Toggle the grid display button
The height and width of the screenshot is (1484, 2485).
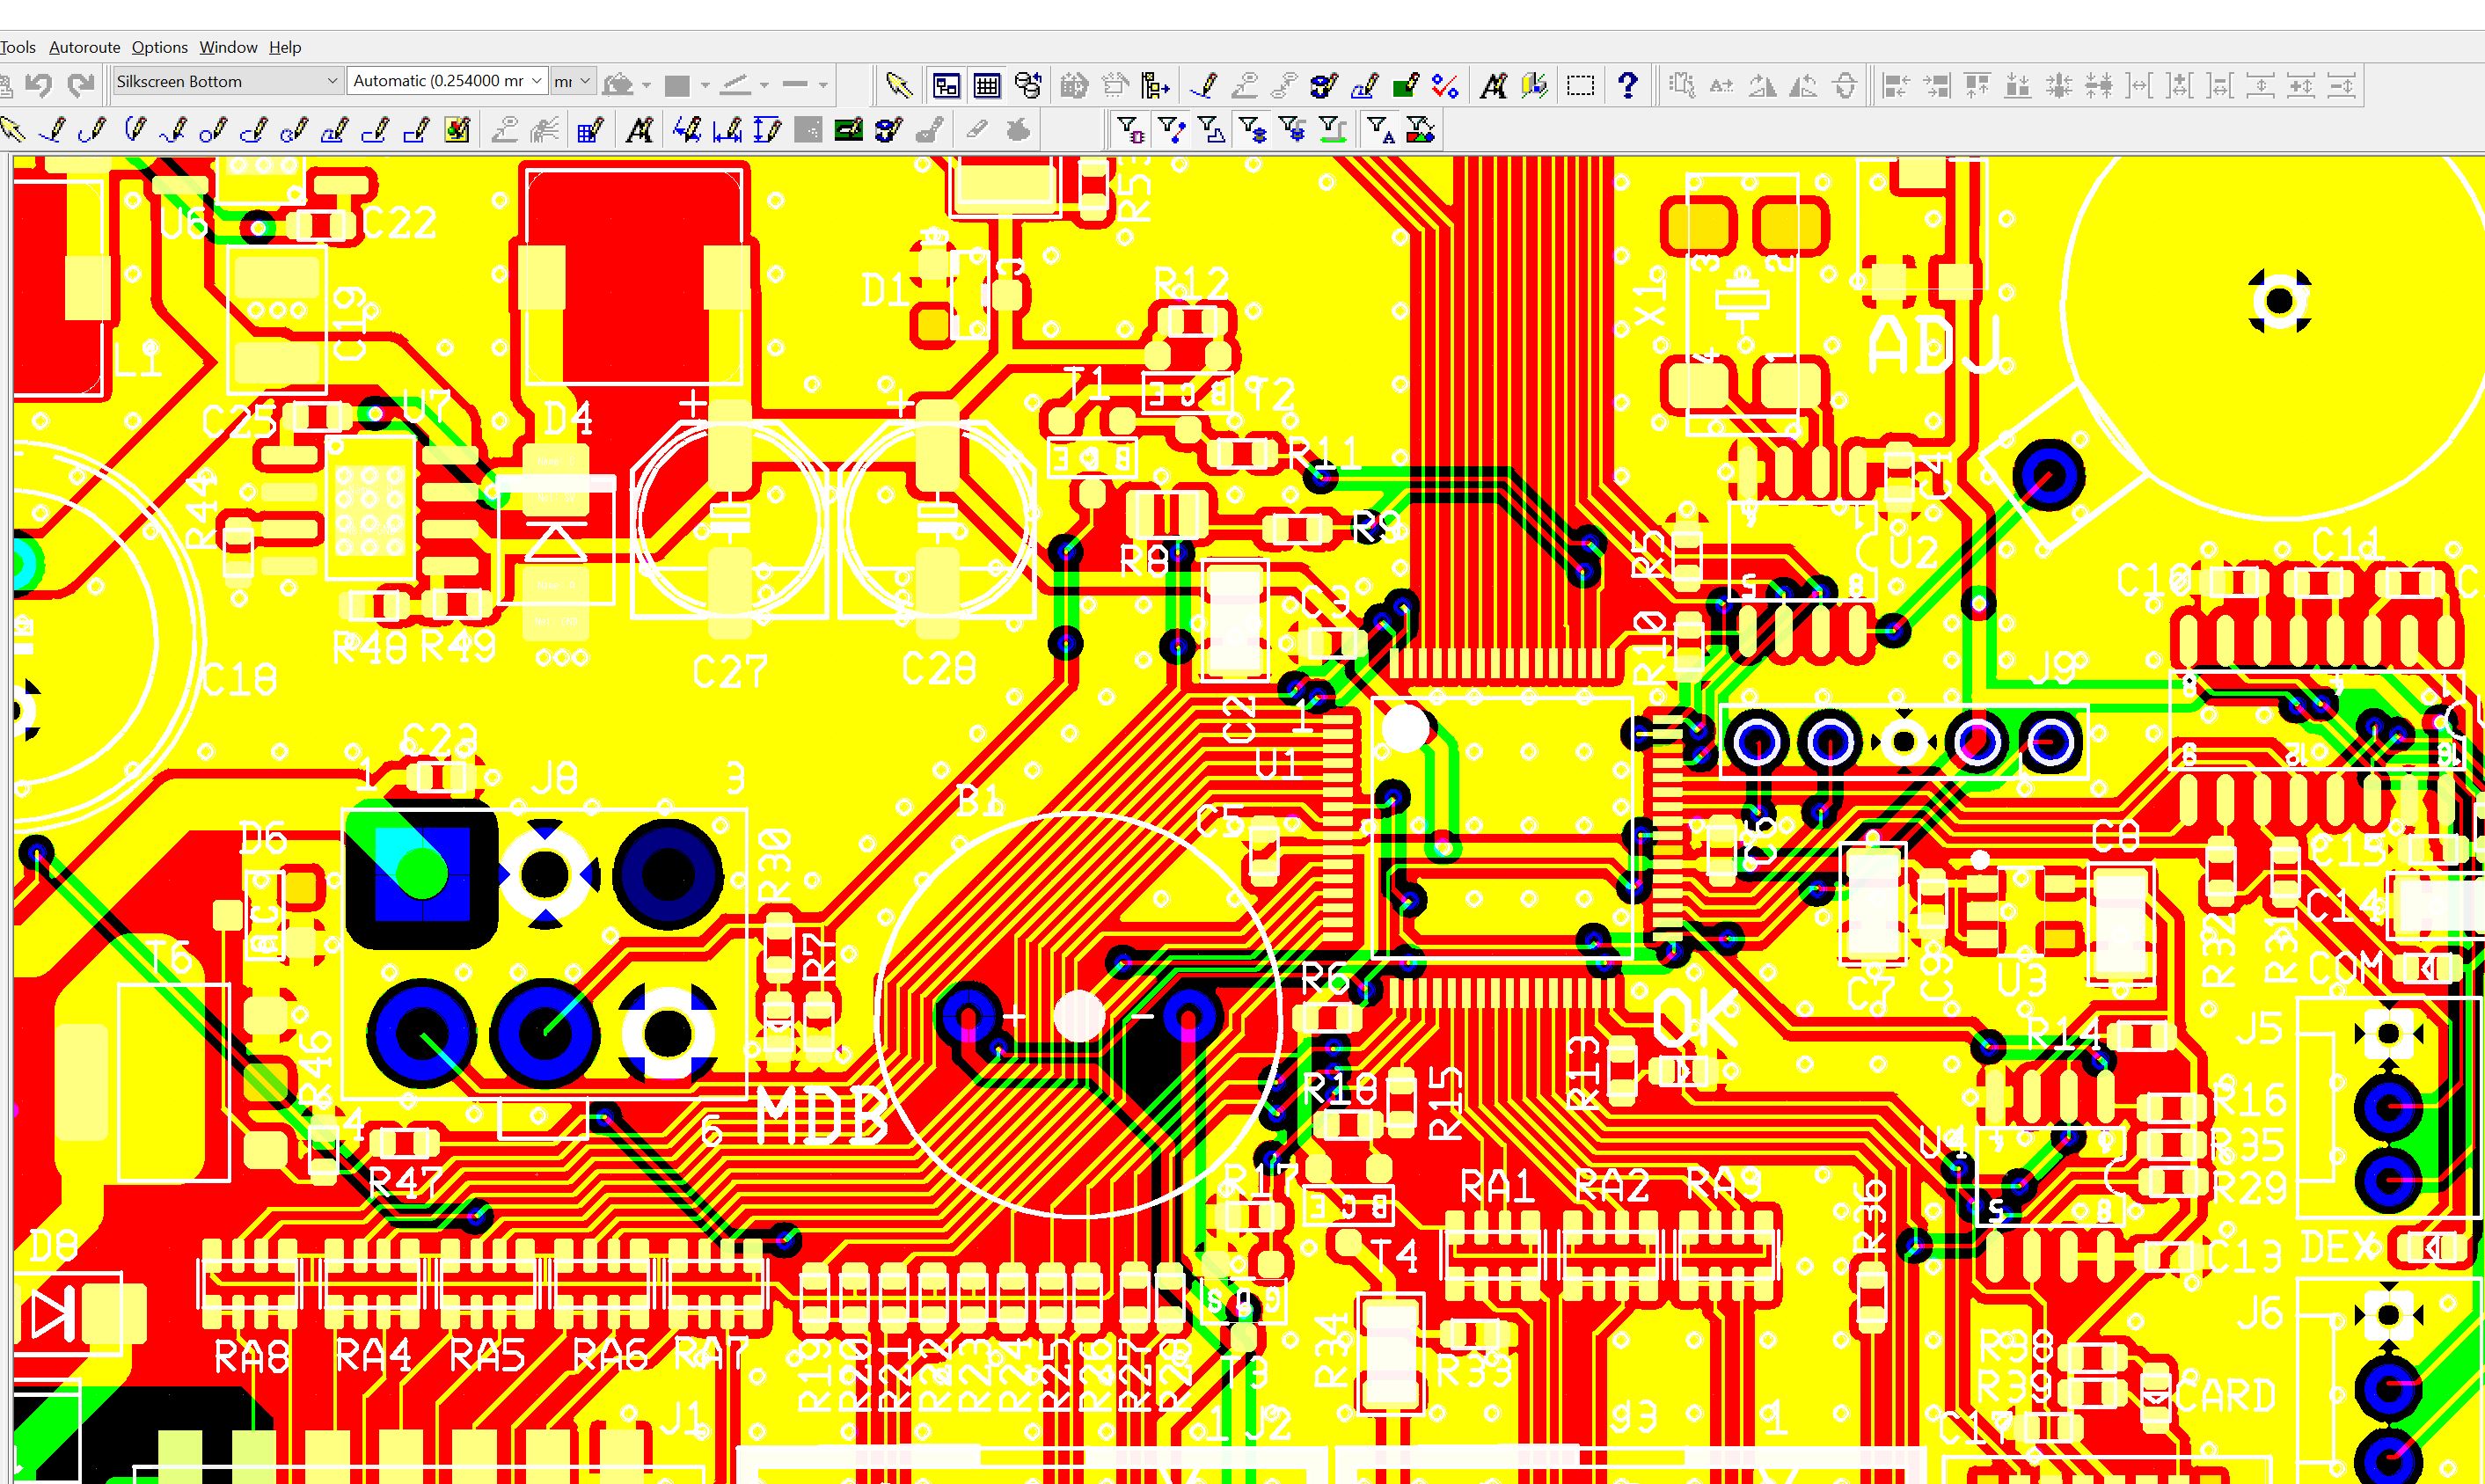click(x=987, y=86)
